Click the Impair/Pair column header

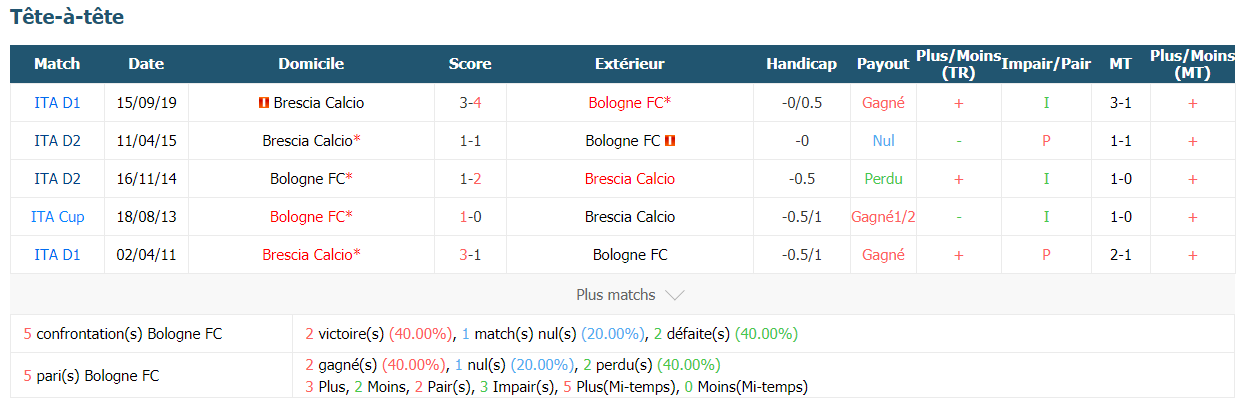point(1046,64)
